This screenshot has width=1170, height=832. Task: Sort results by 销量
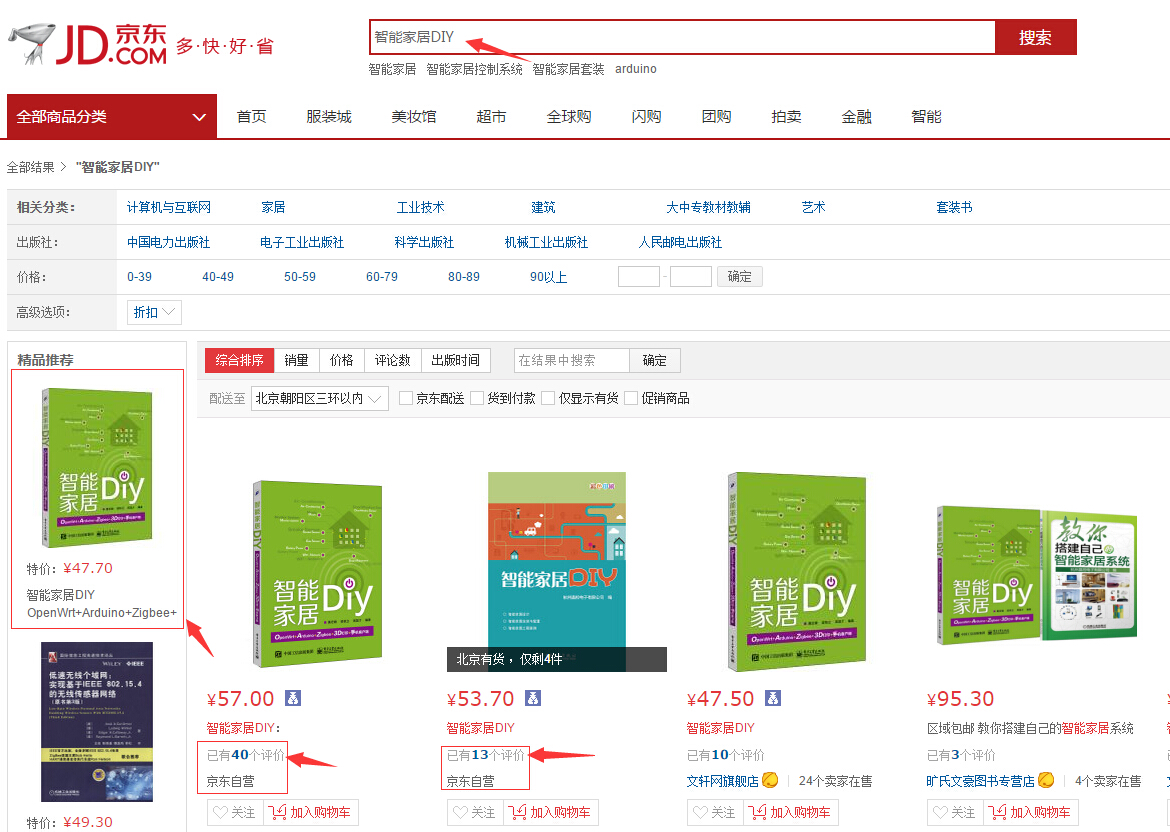pos(296,360)
